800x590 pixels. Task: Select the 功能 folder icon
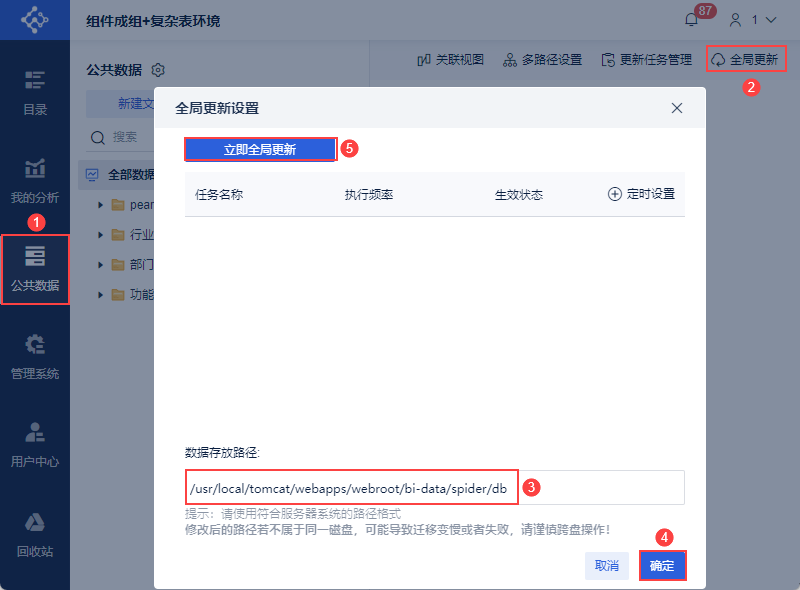click(118, 294)
